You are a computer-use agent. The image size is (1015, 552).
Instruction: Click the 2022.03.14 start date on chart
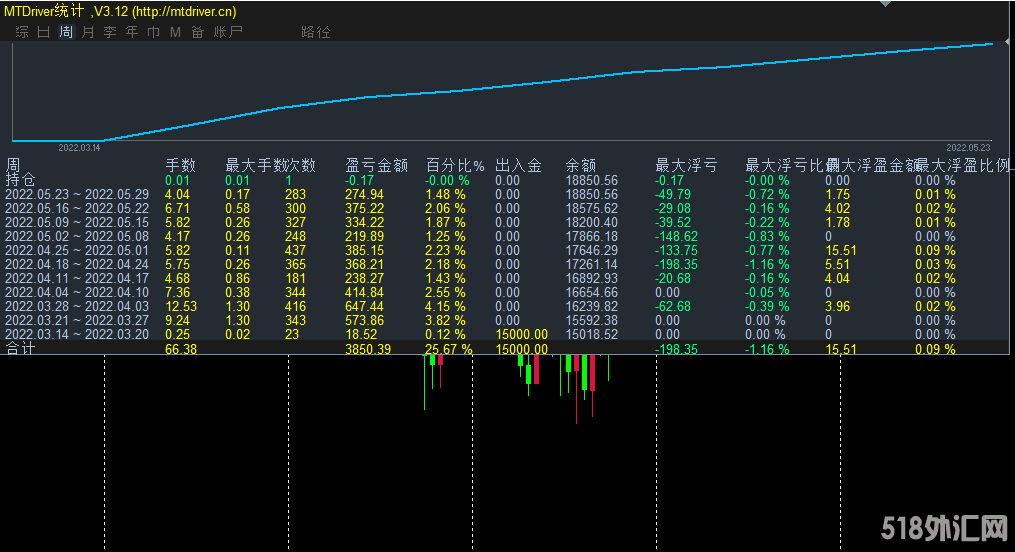click(79, 147)
